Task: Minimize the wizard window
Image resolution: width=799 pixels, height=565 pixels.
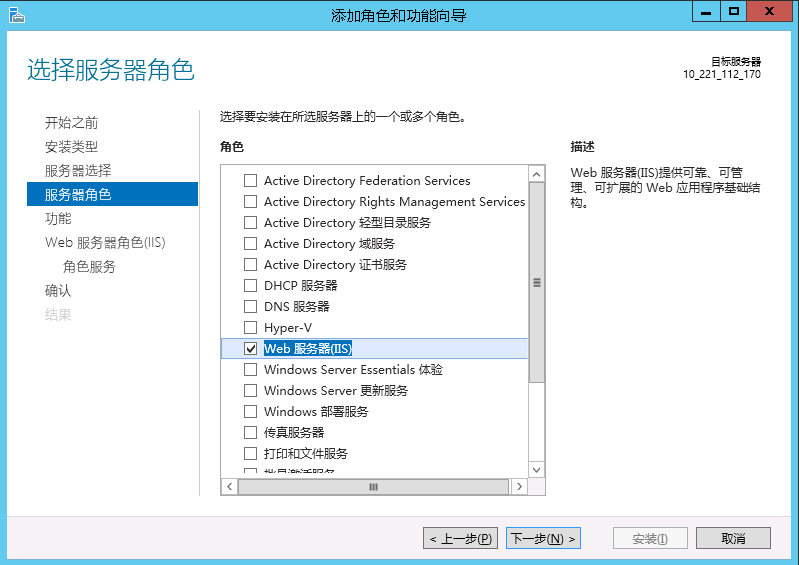Action: (709, 12)
